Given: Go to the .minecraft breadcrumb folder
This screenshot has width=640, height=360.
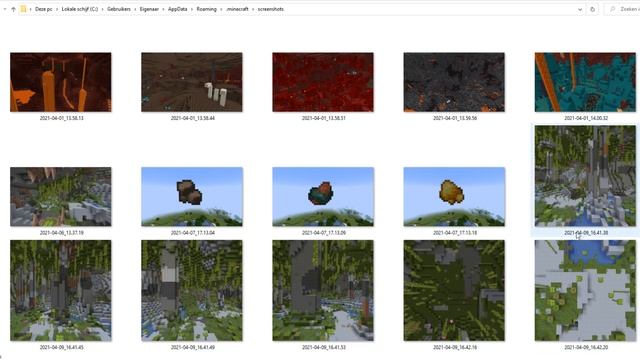Looking at the screenshot, I should [x=237, y=9].
